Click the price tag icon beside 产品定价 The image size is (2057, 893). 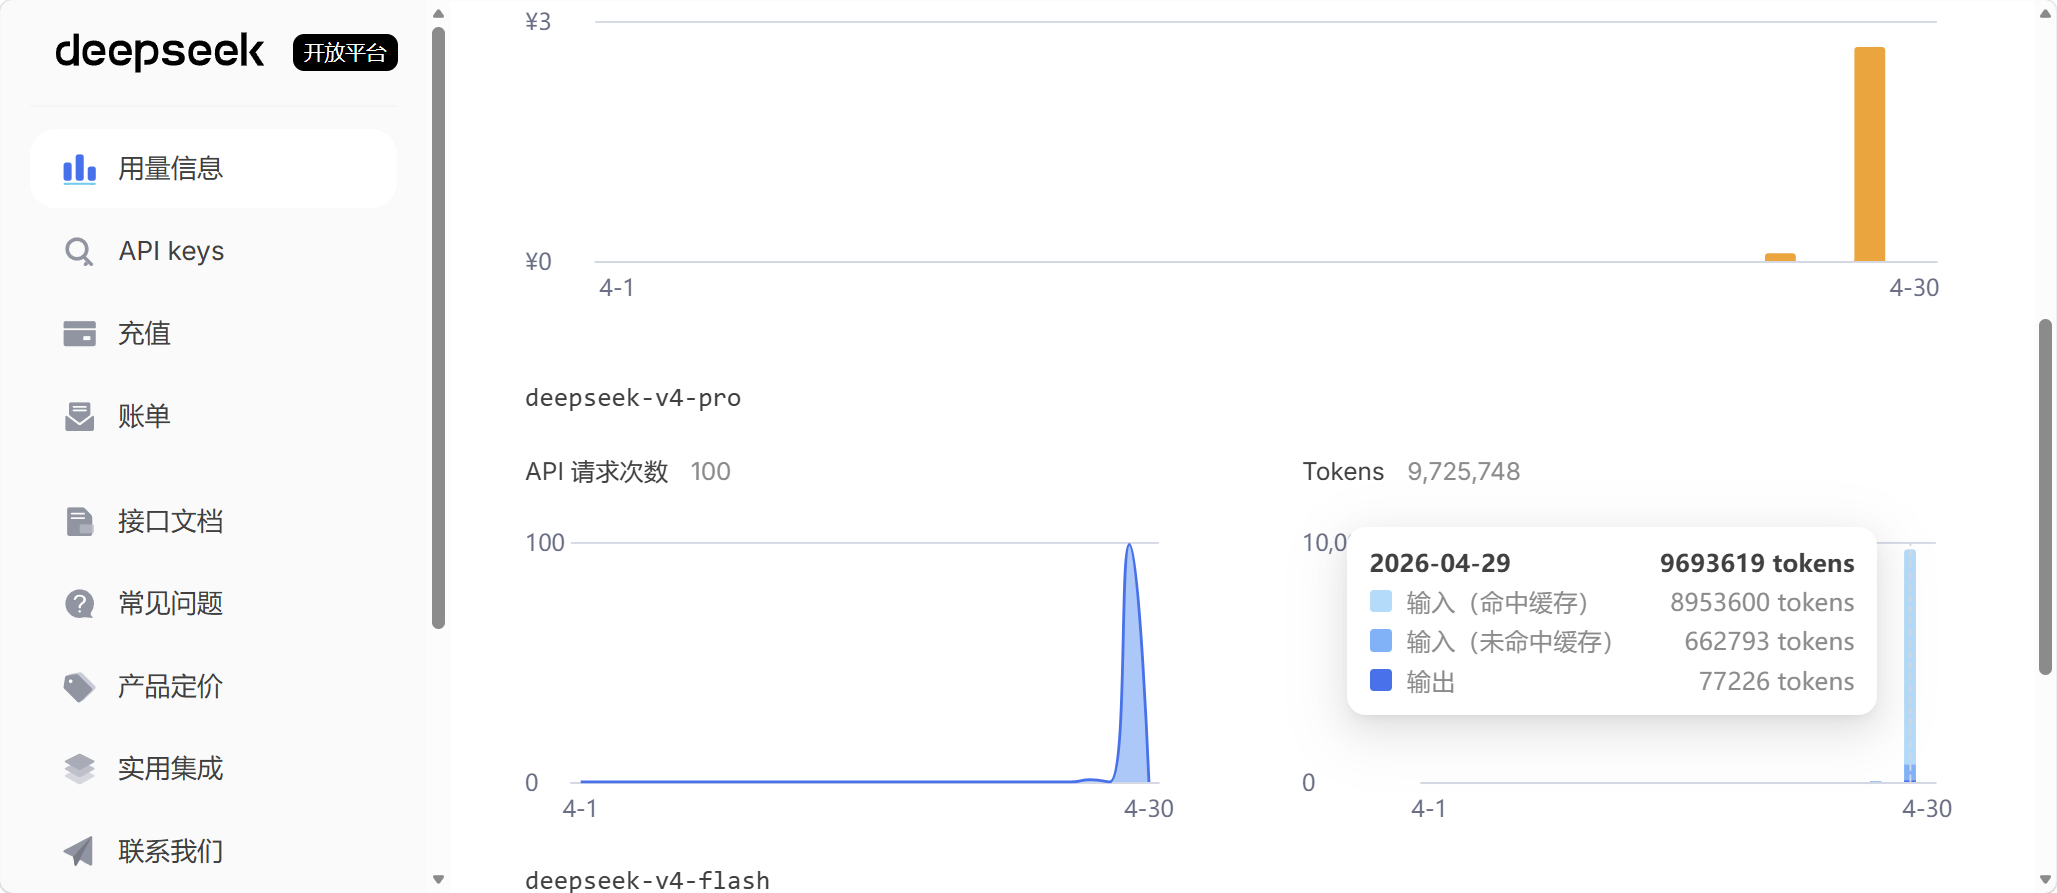click(79, 686)
